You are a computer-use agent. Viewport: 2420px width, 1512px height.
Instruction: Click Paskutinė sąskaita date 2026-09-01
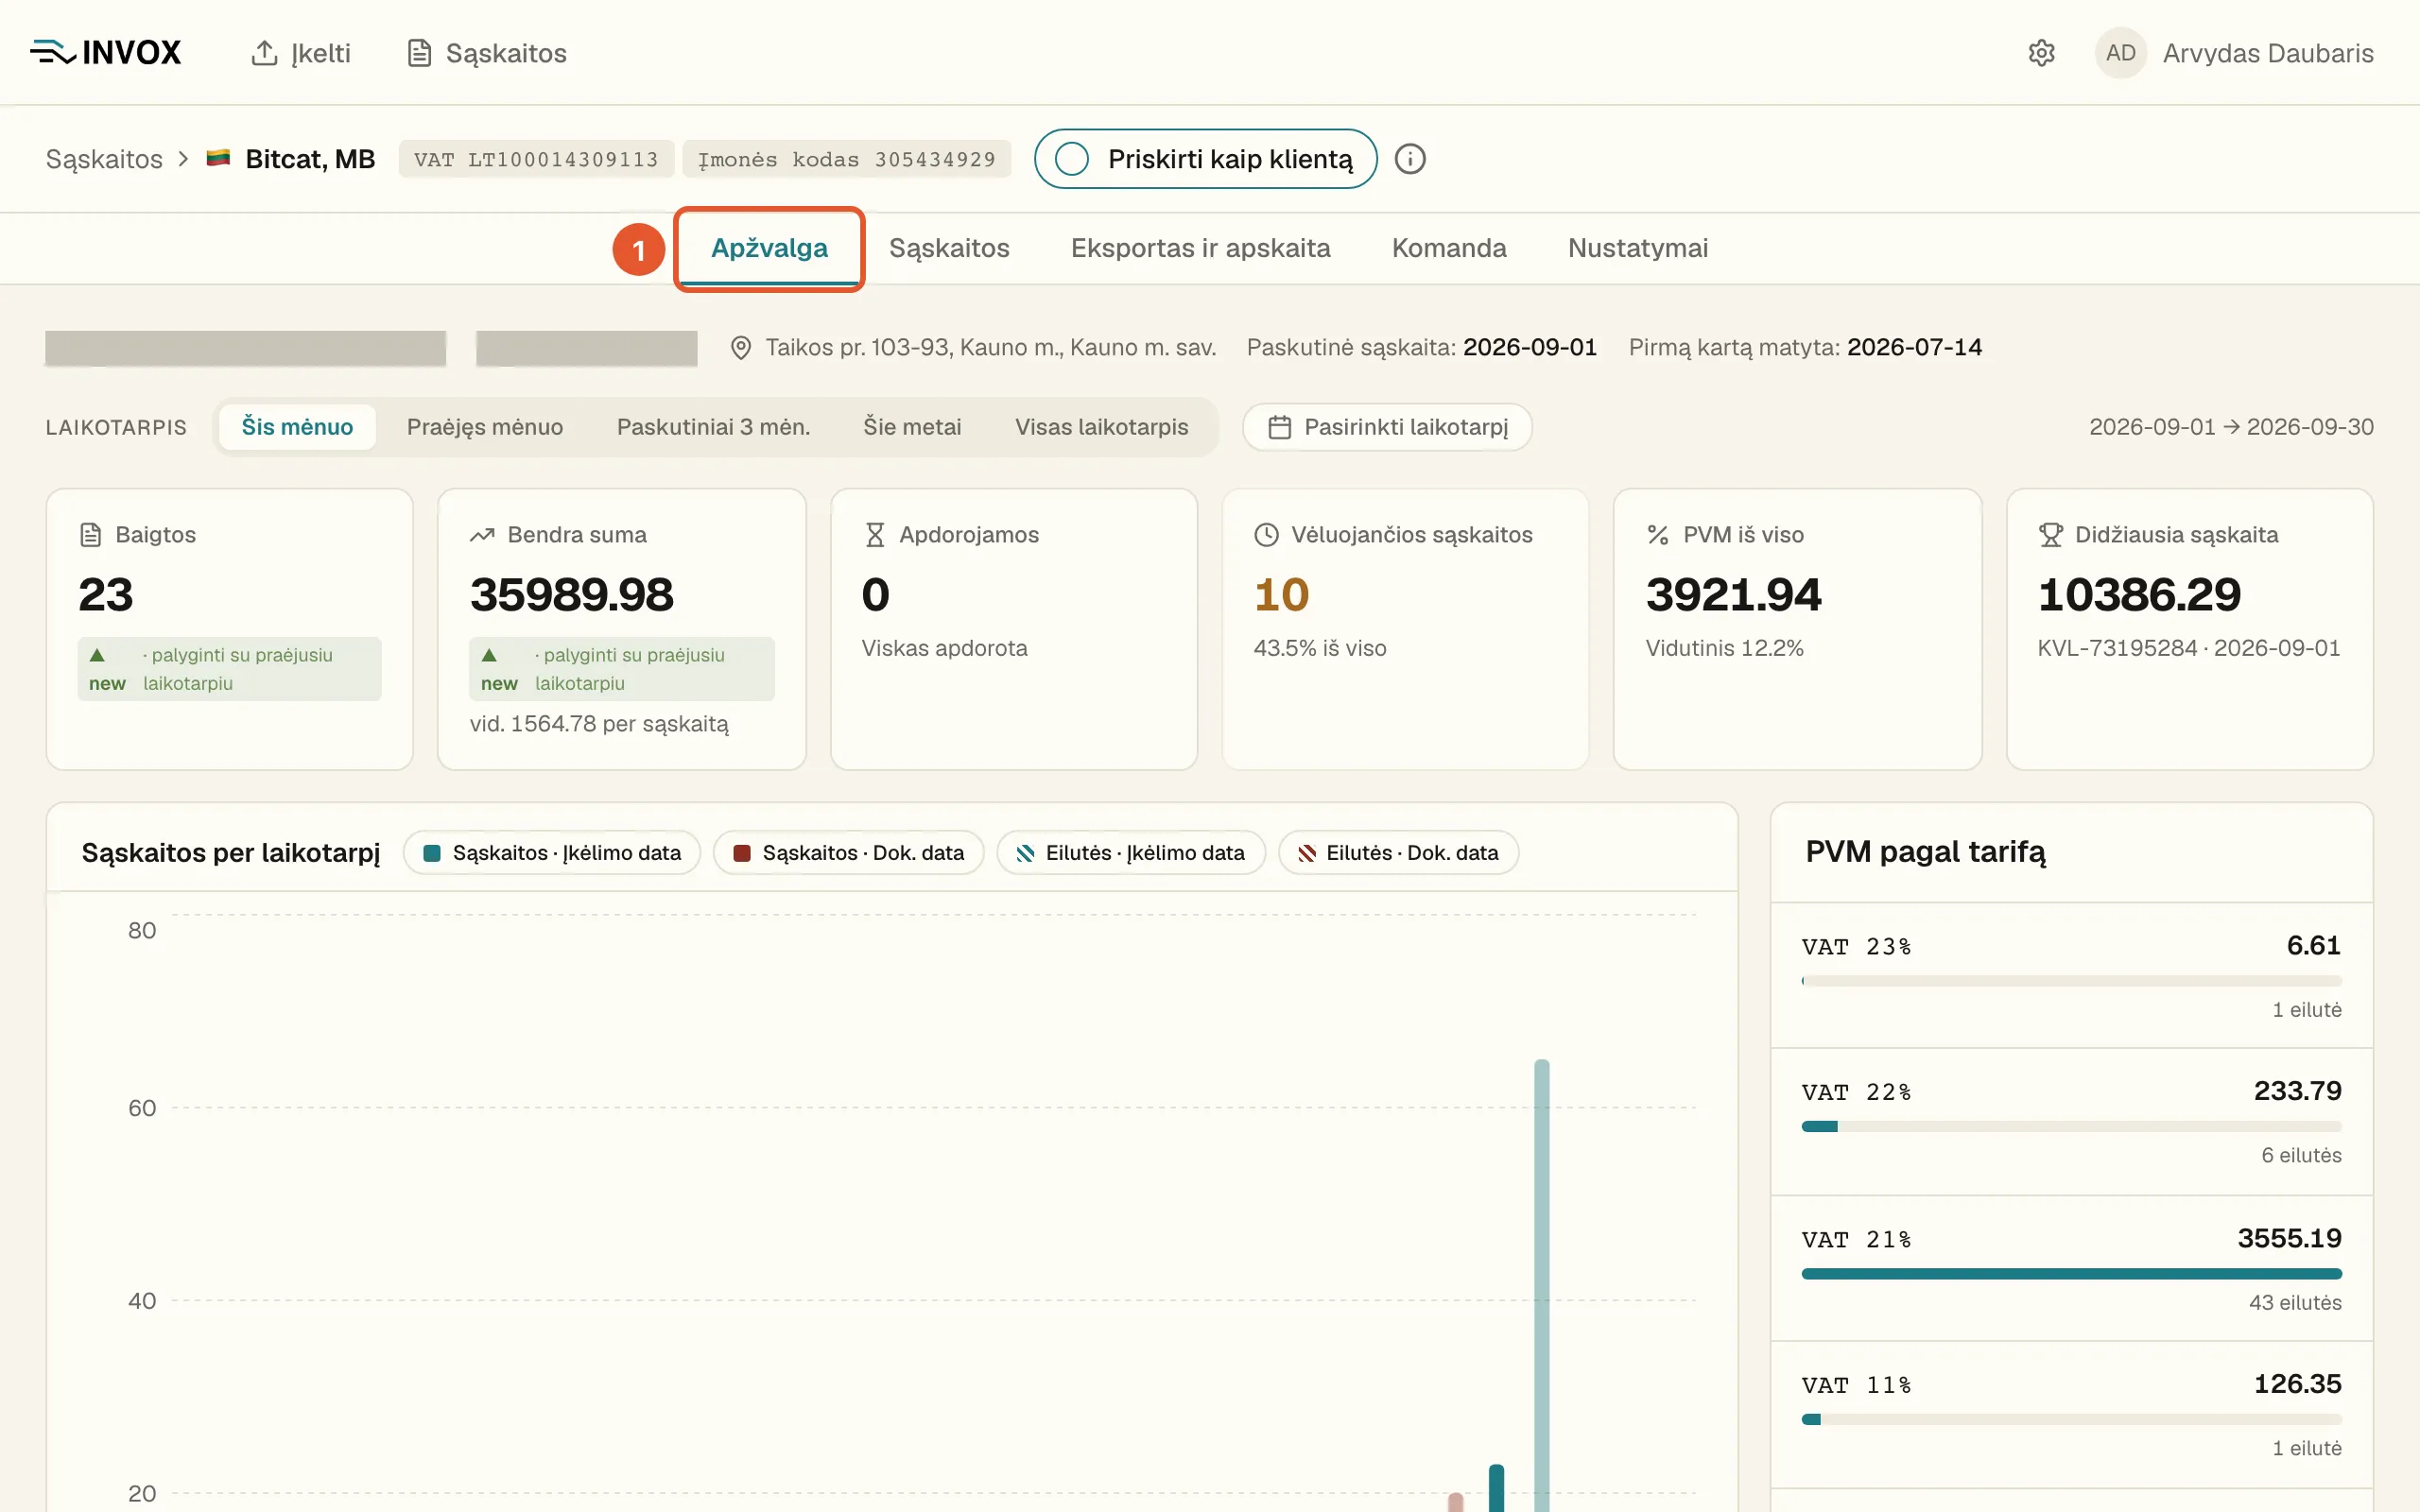pos(1529,347)
